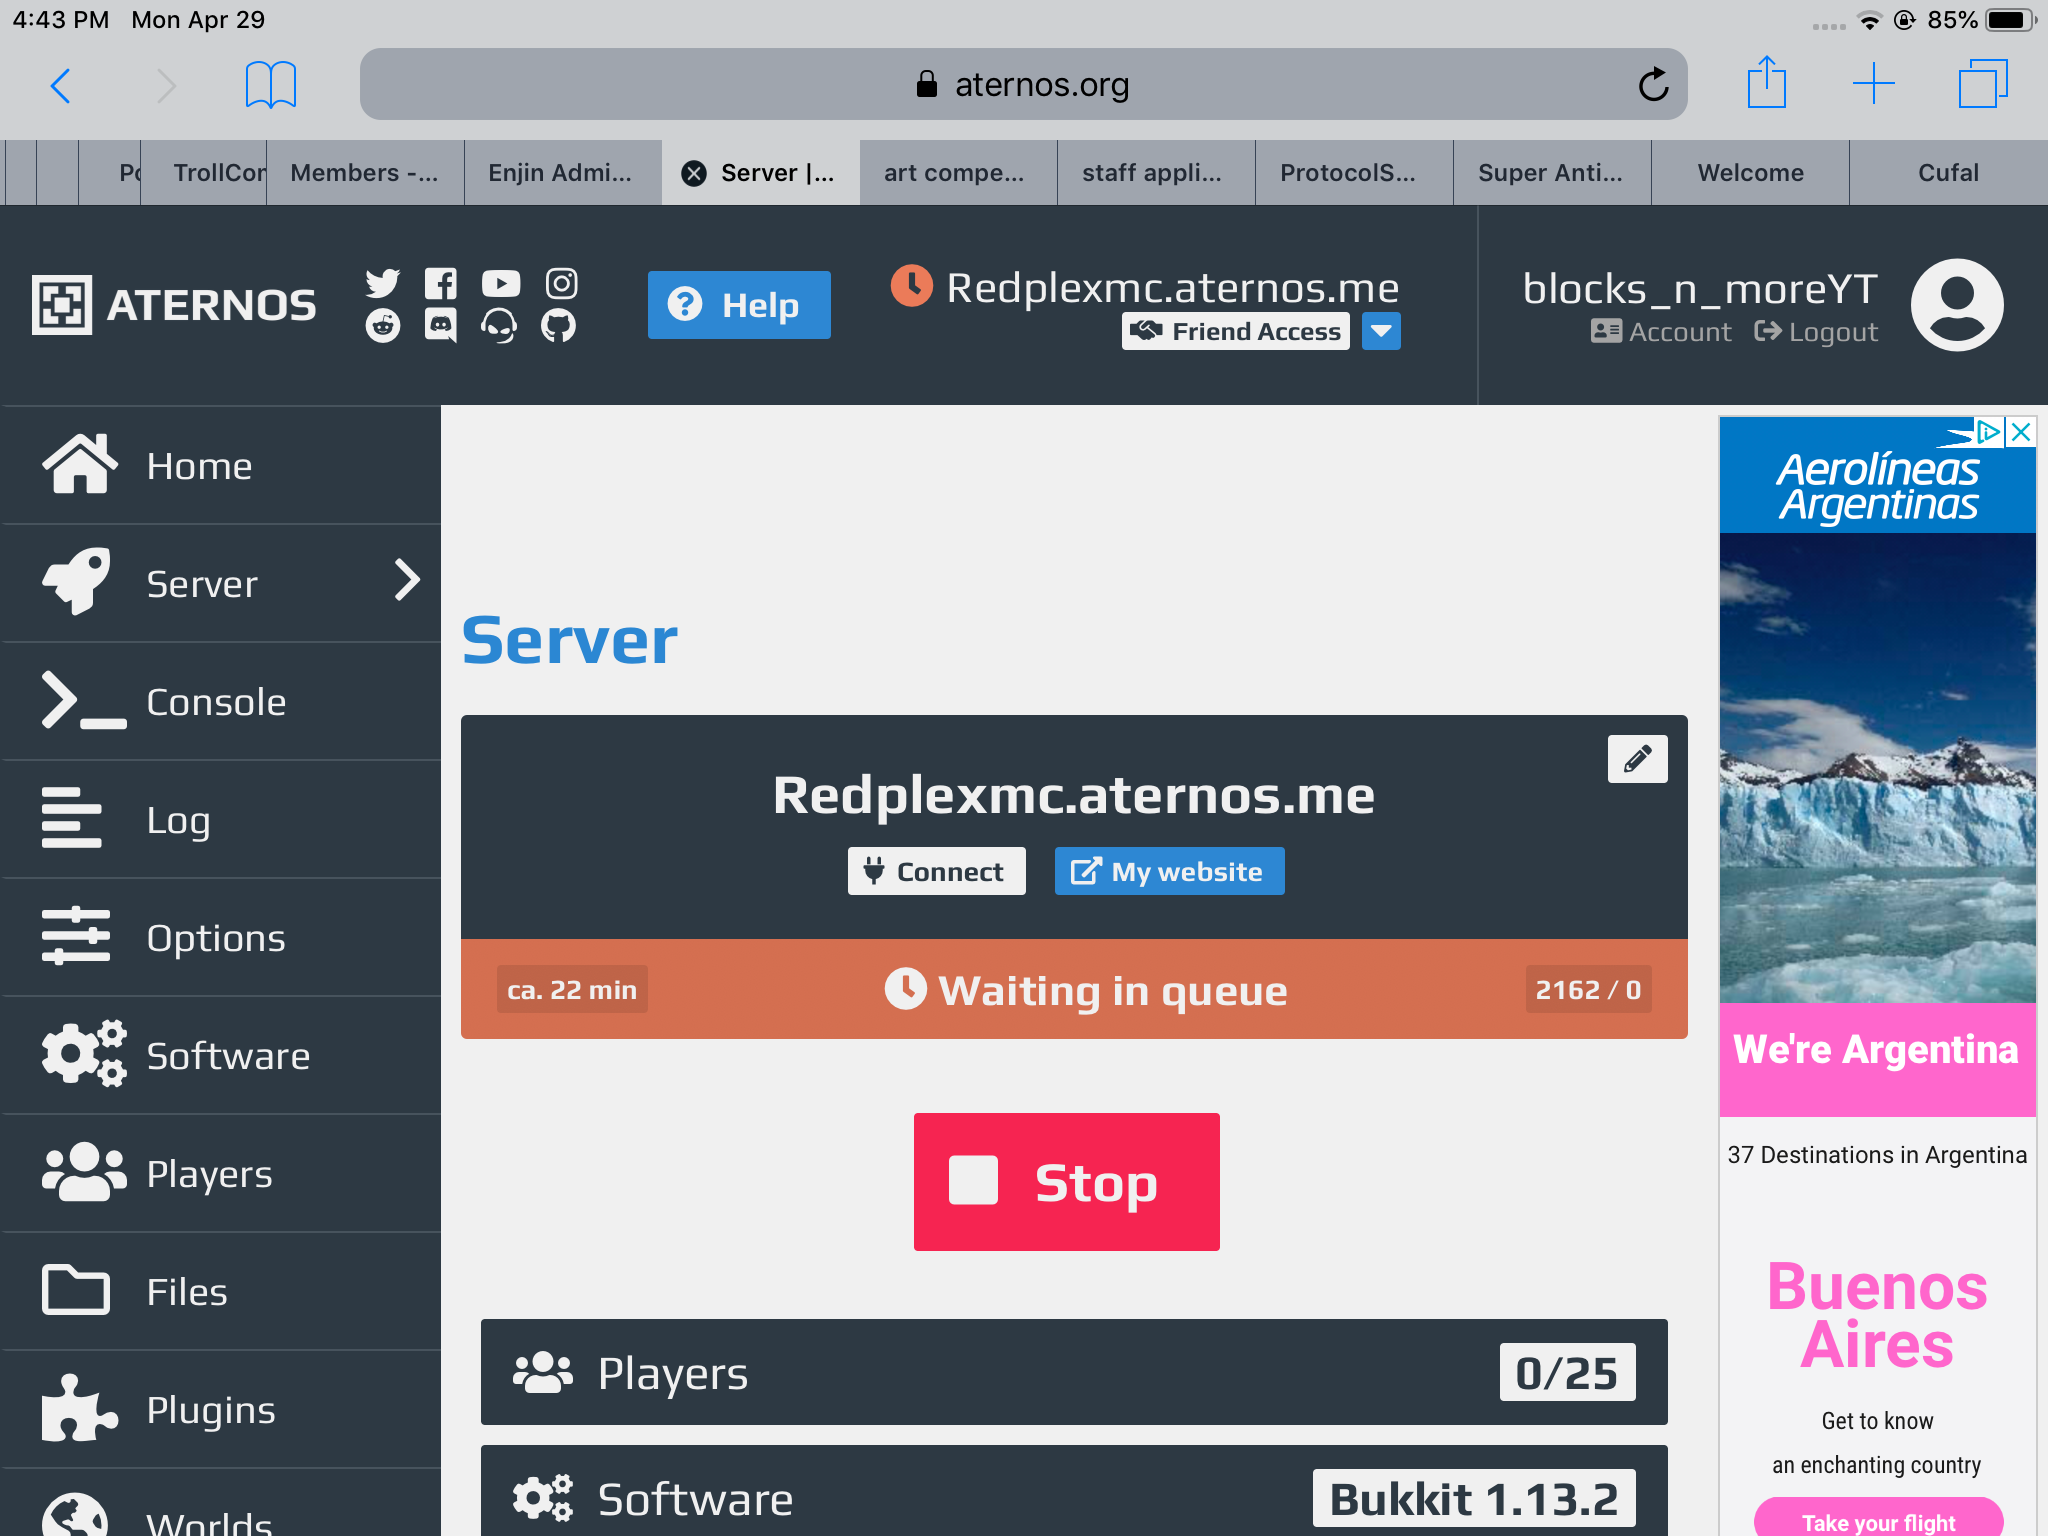2048x1536 pixels.
Task: Switch to Enjin Admin browser tab
Action: point(562,173)
